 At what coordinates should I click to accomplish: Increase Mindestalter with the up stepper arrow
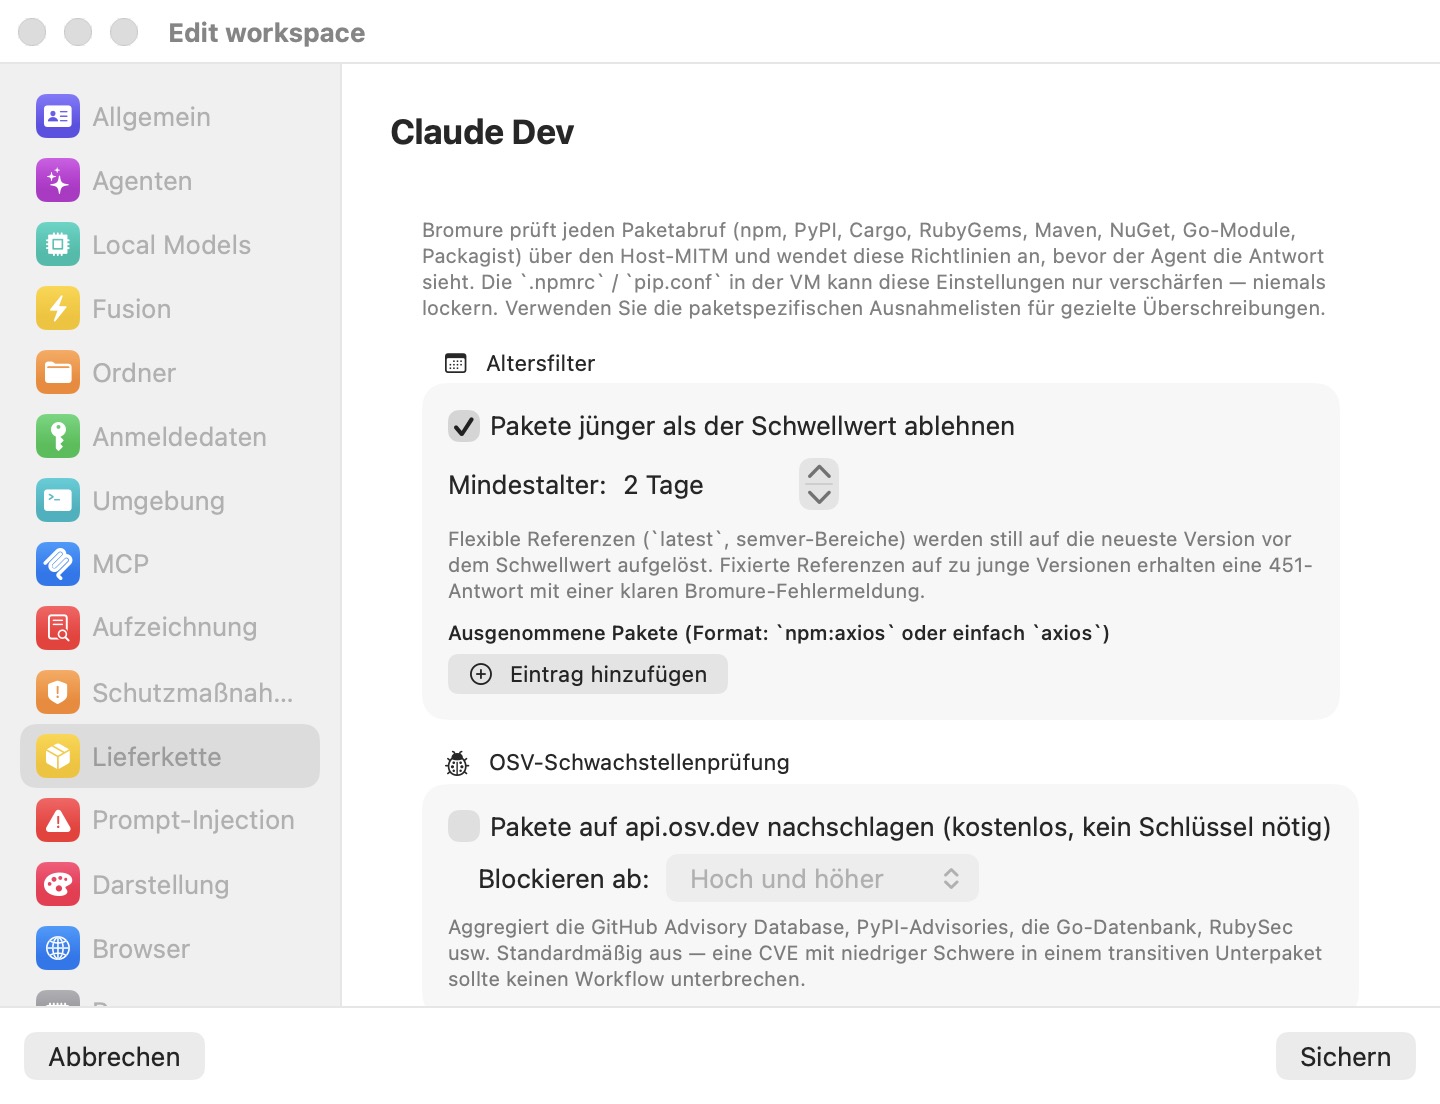click(819, 472)
